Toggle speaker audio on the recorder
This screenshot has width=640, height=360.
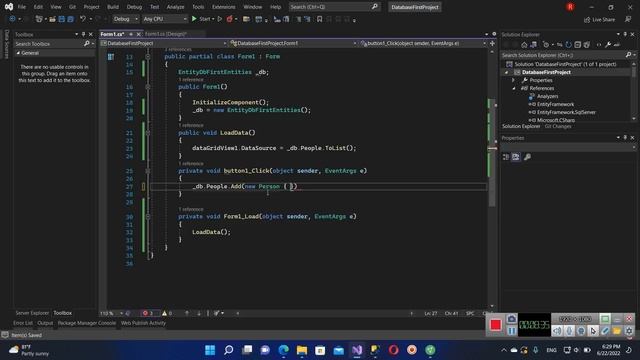click(x=557, y=331)
